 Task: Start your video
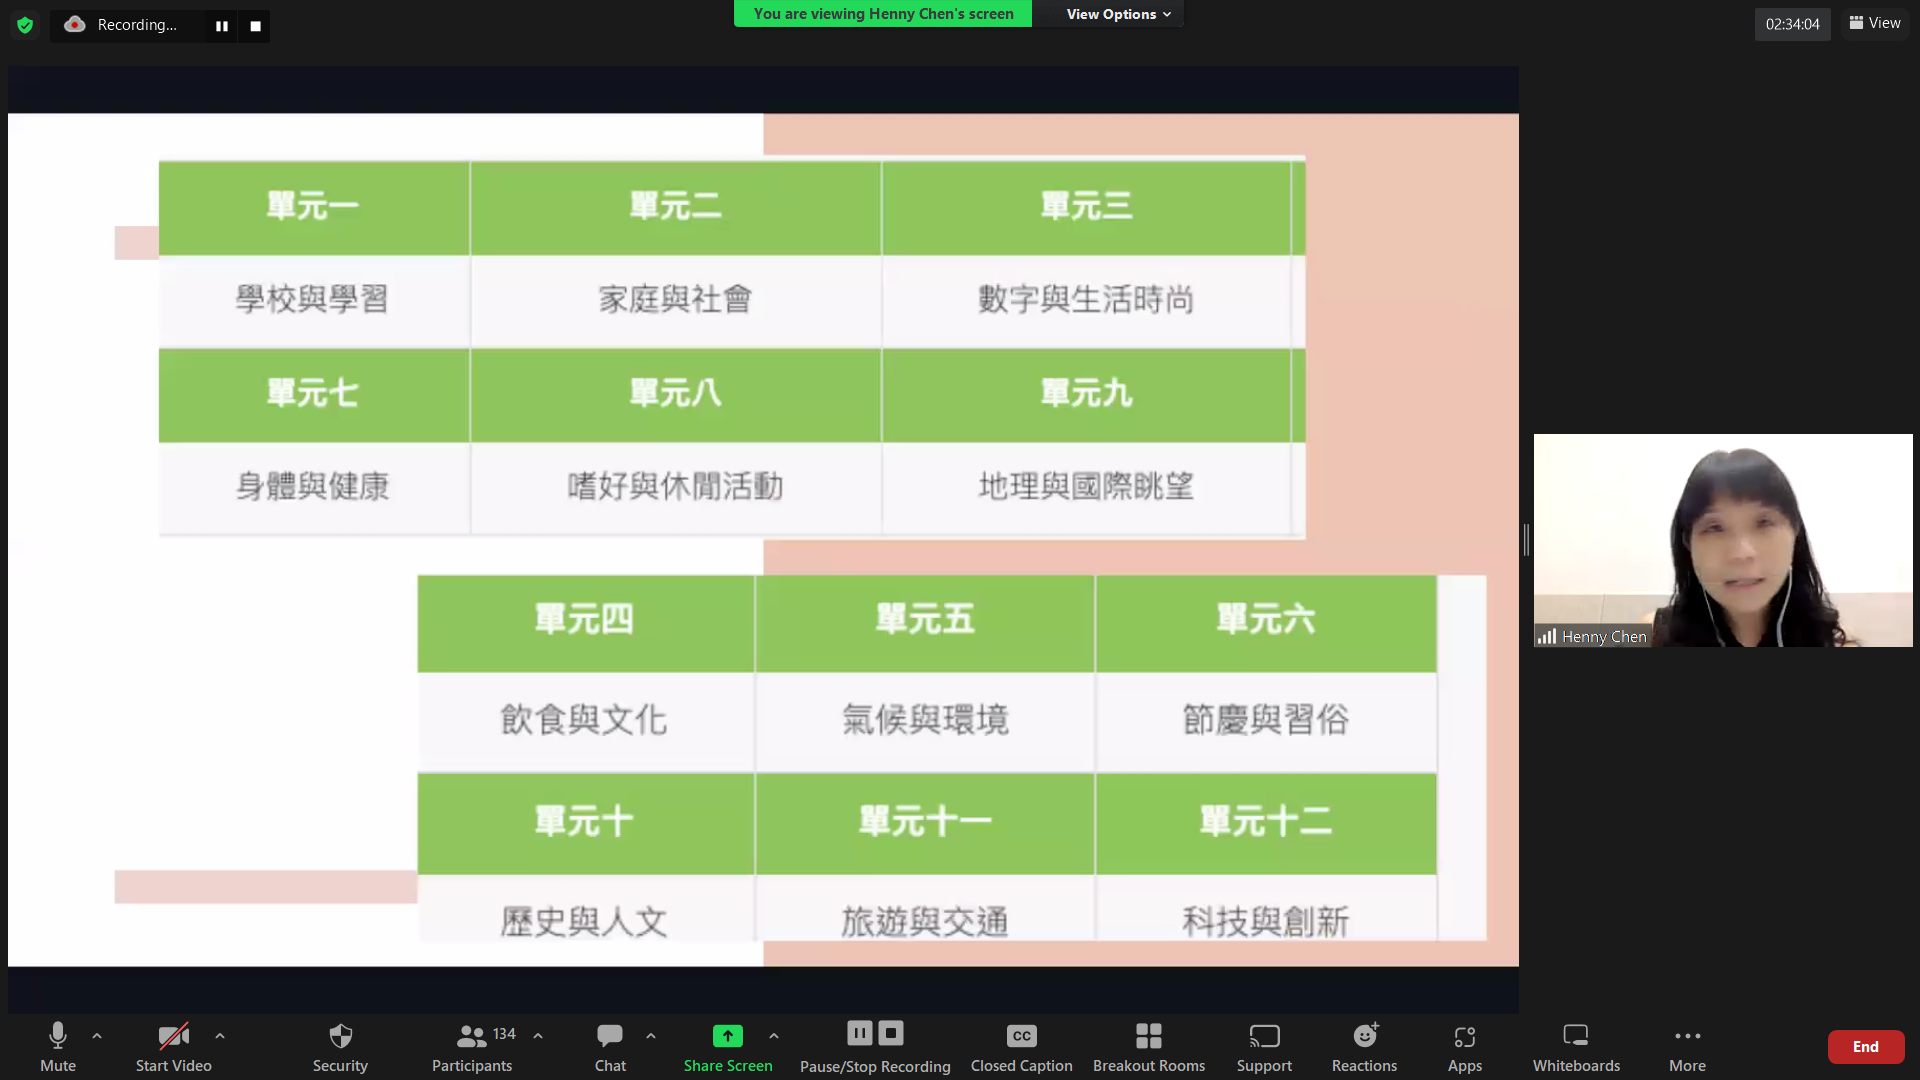coord(172,1045)
